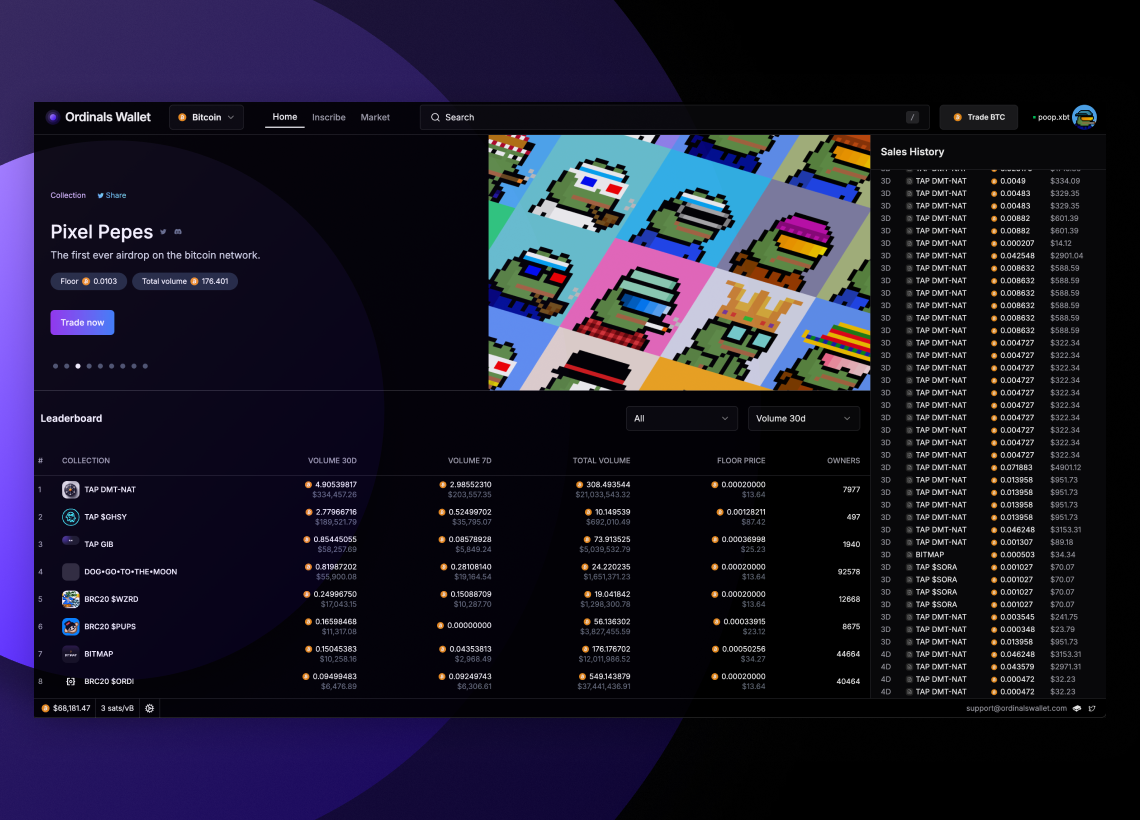Sort by FLOOR PRICE column header

coord(741,461)
